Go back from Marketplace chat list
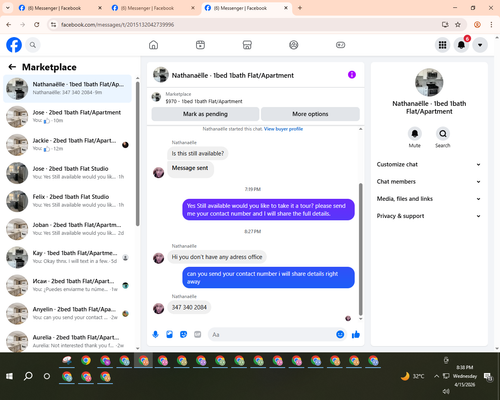The width and height of the screenshot is (500, 400). [x=12, y=67]
